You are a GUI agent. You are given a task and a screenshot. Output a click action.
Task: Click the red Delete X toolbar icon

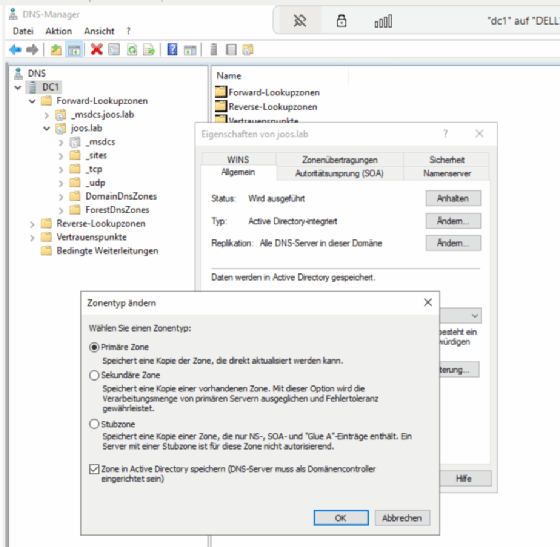pos(96,49)
